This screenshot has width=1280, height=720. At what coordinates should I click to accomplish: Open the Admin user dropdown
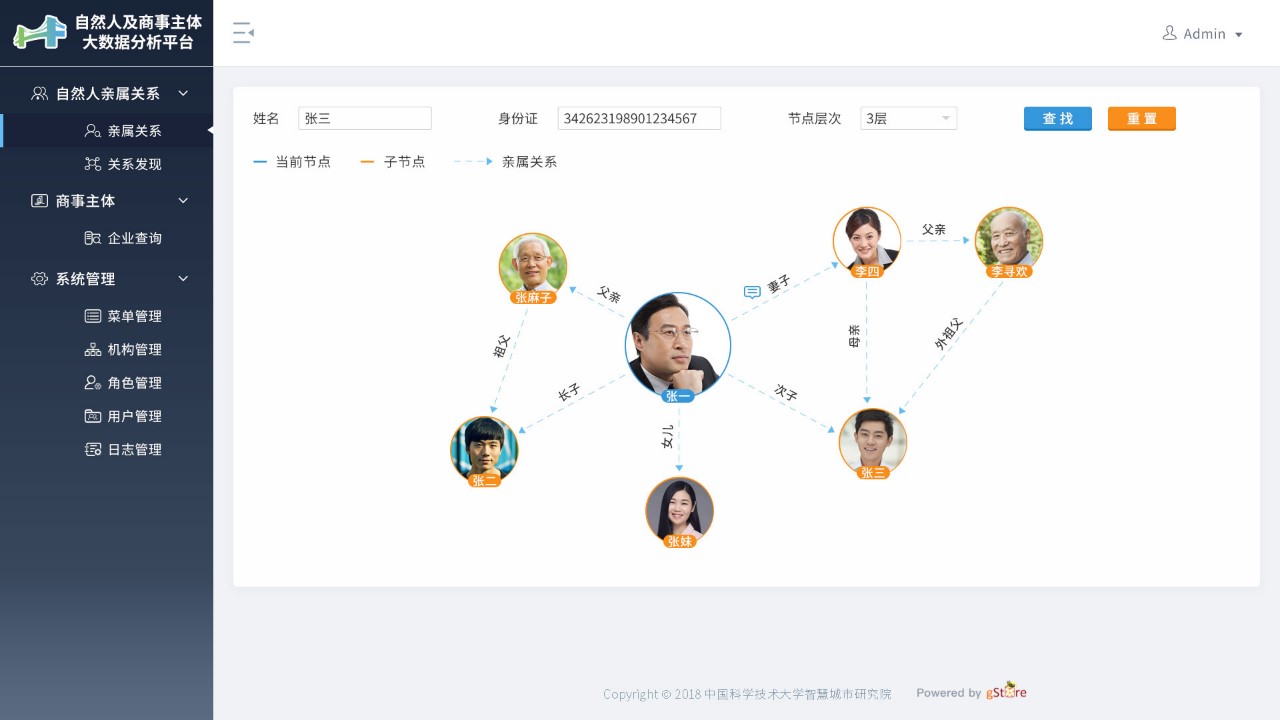(x=1203, y=34)
